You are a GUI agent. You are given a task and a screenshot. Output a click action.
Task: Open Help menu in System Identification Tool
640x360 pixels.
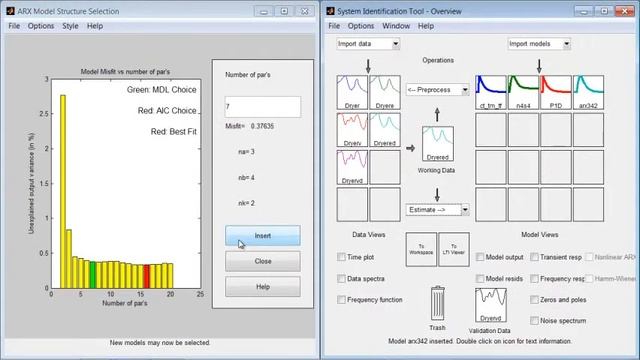pos(426,26)
